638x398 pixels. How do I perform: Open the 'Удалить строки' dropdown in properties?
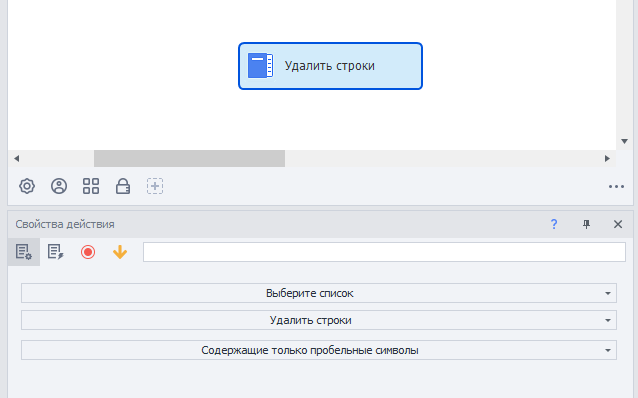319,320
